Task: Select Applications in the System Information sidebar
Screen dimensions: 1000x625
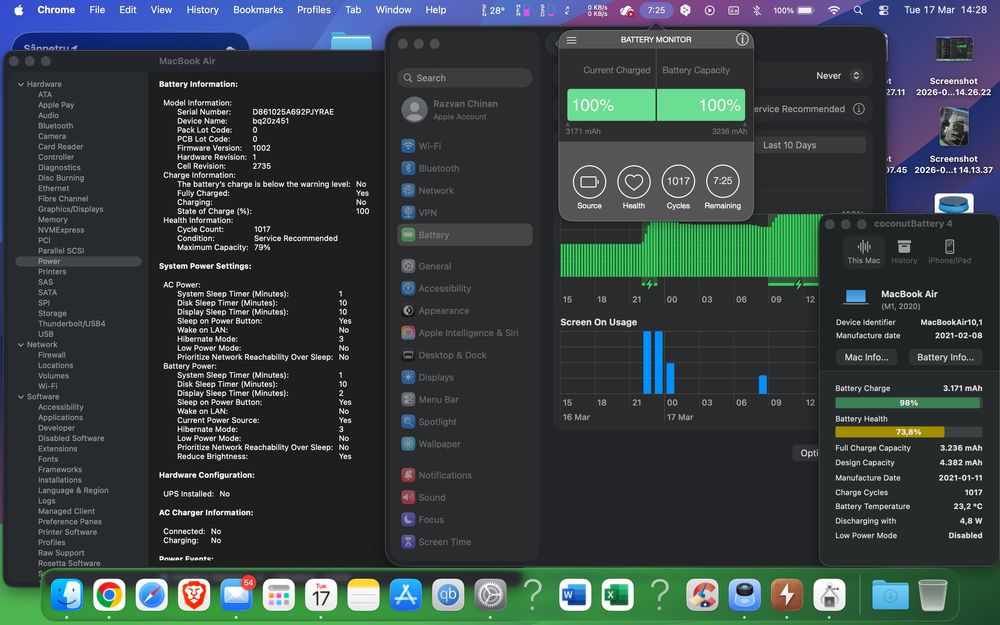Action: coord(60,418)
